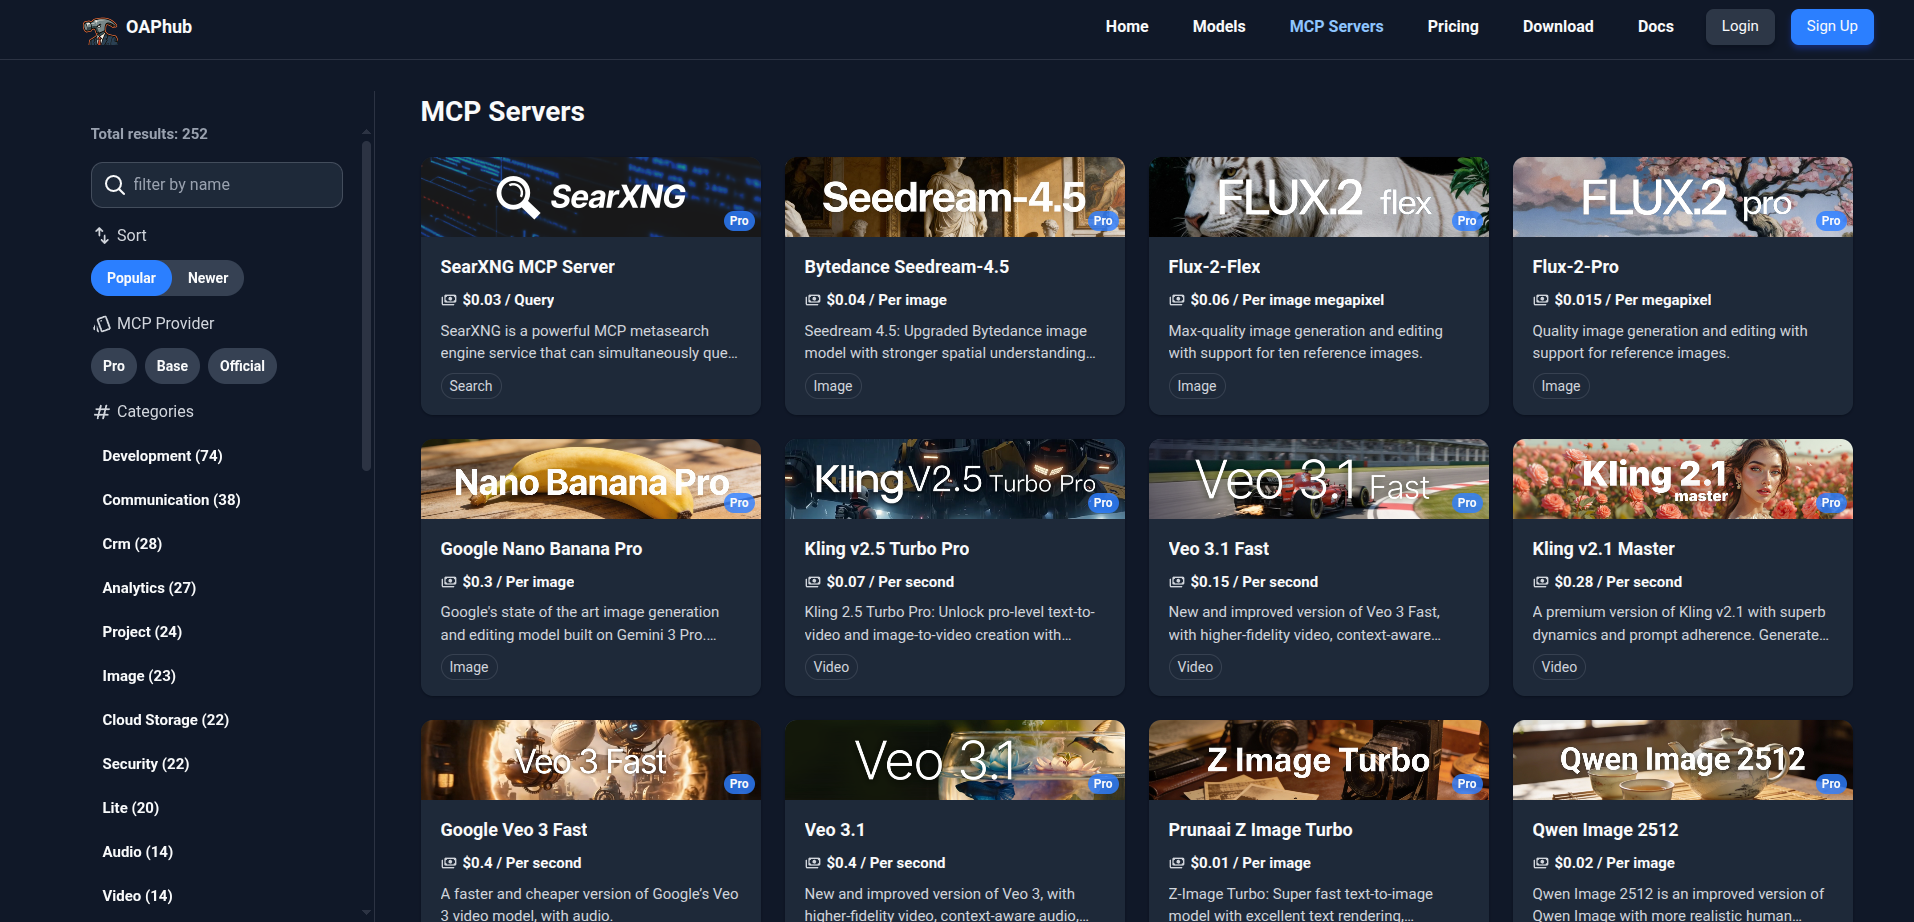Switch sorting to Newer
The height and width of the screenshot is (922, 1914).
pos(207,277)
